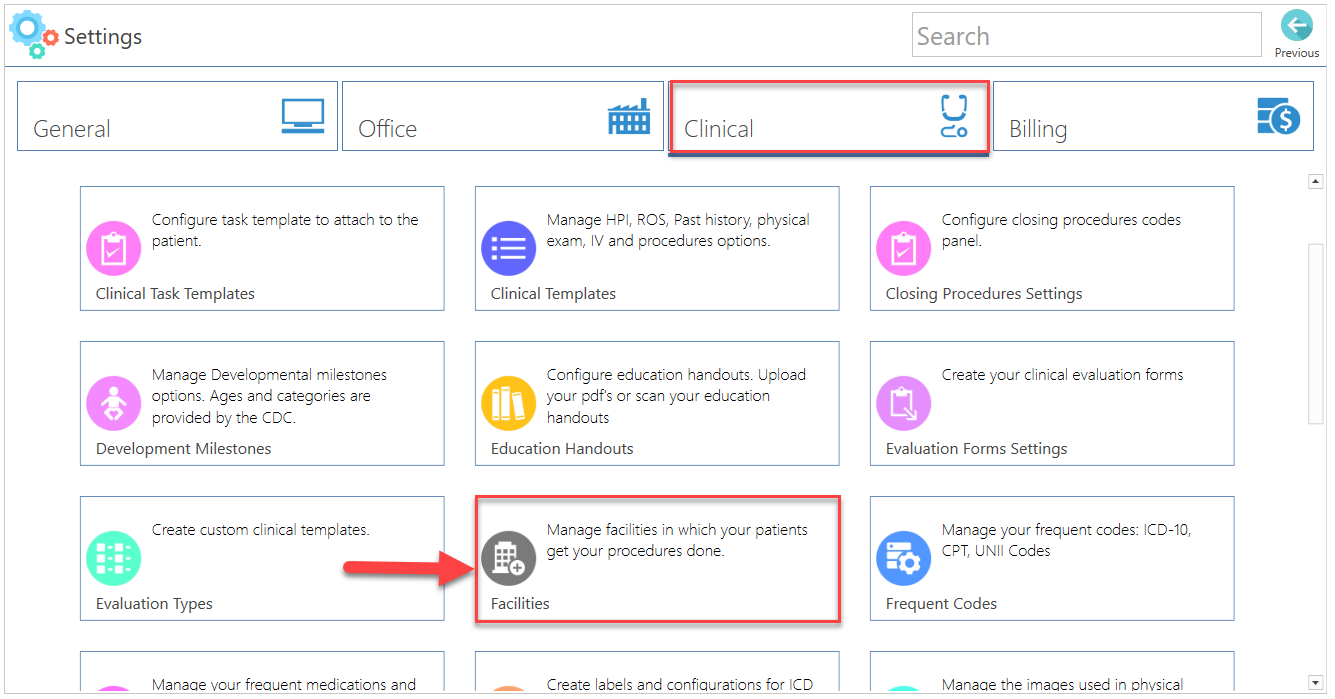Click 'Manage facilities in which your patients' text
This screenshot has width=1335, height=699.
pos(677,540)
